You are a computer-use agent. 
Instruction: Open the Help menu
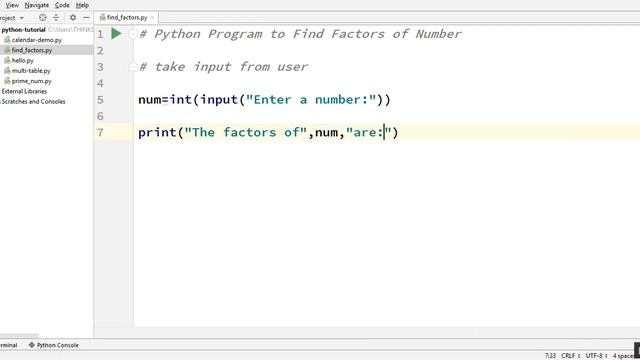coord(82,5)
